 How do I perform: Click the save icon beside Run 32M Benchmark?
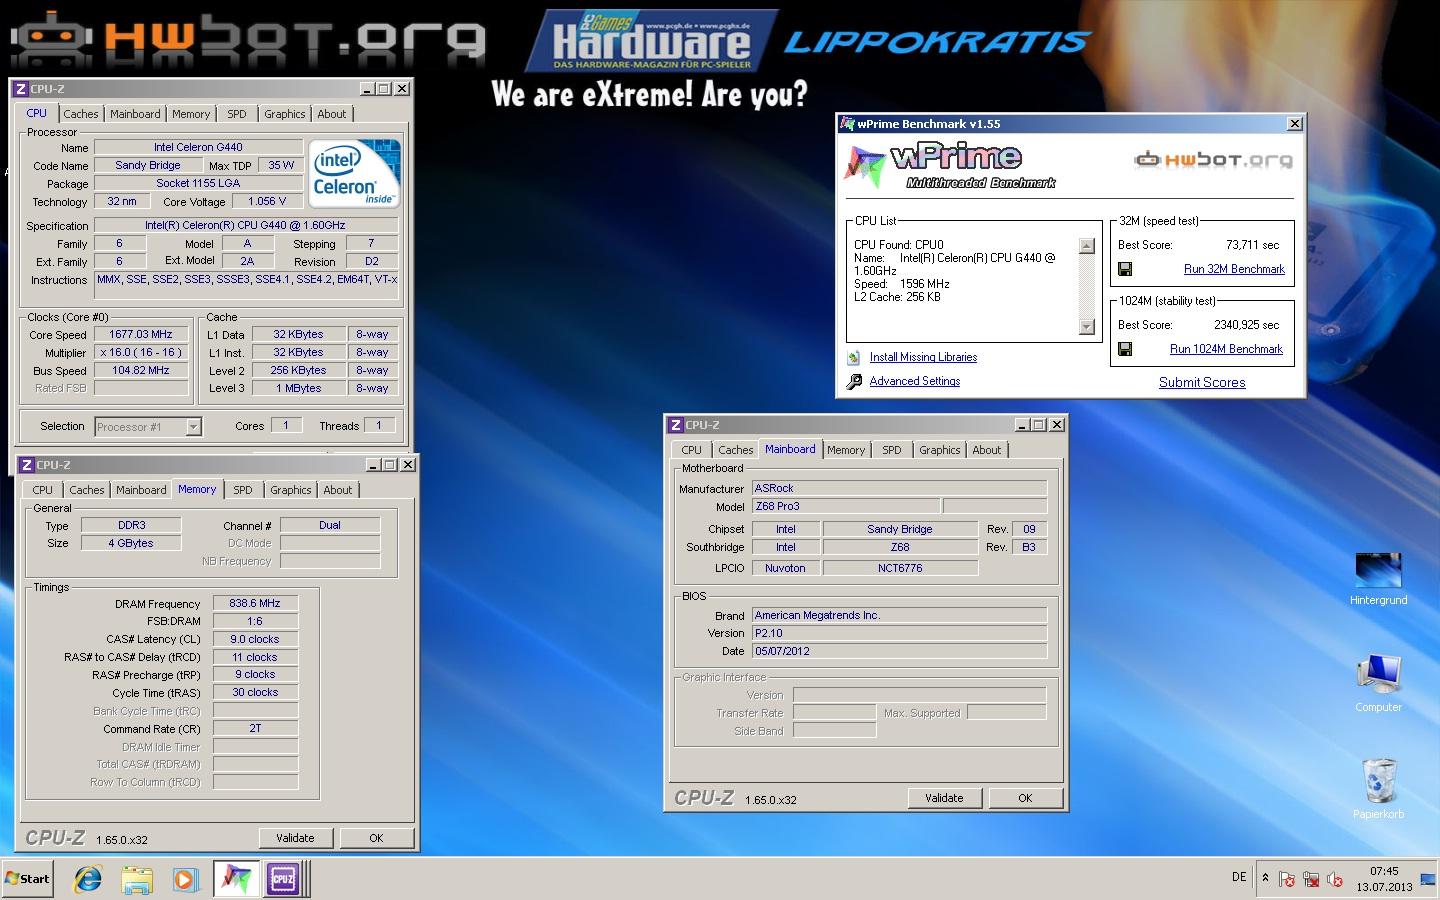pos(1125,269)
